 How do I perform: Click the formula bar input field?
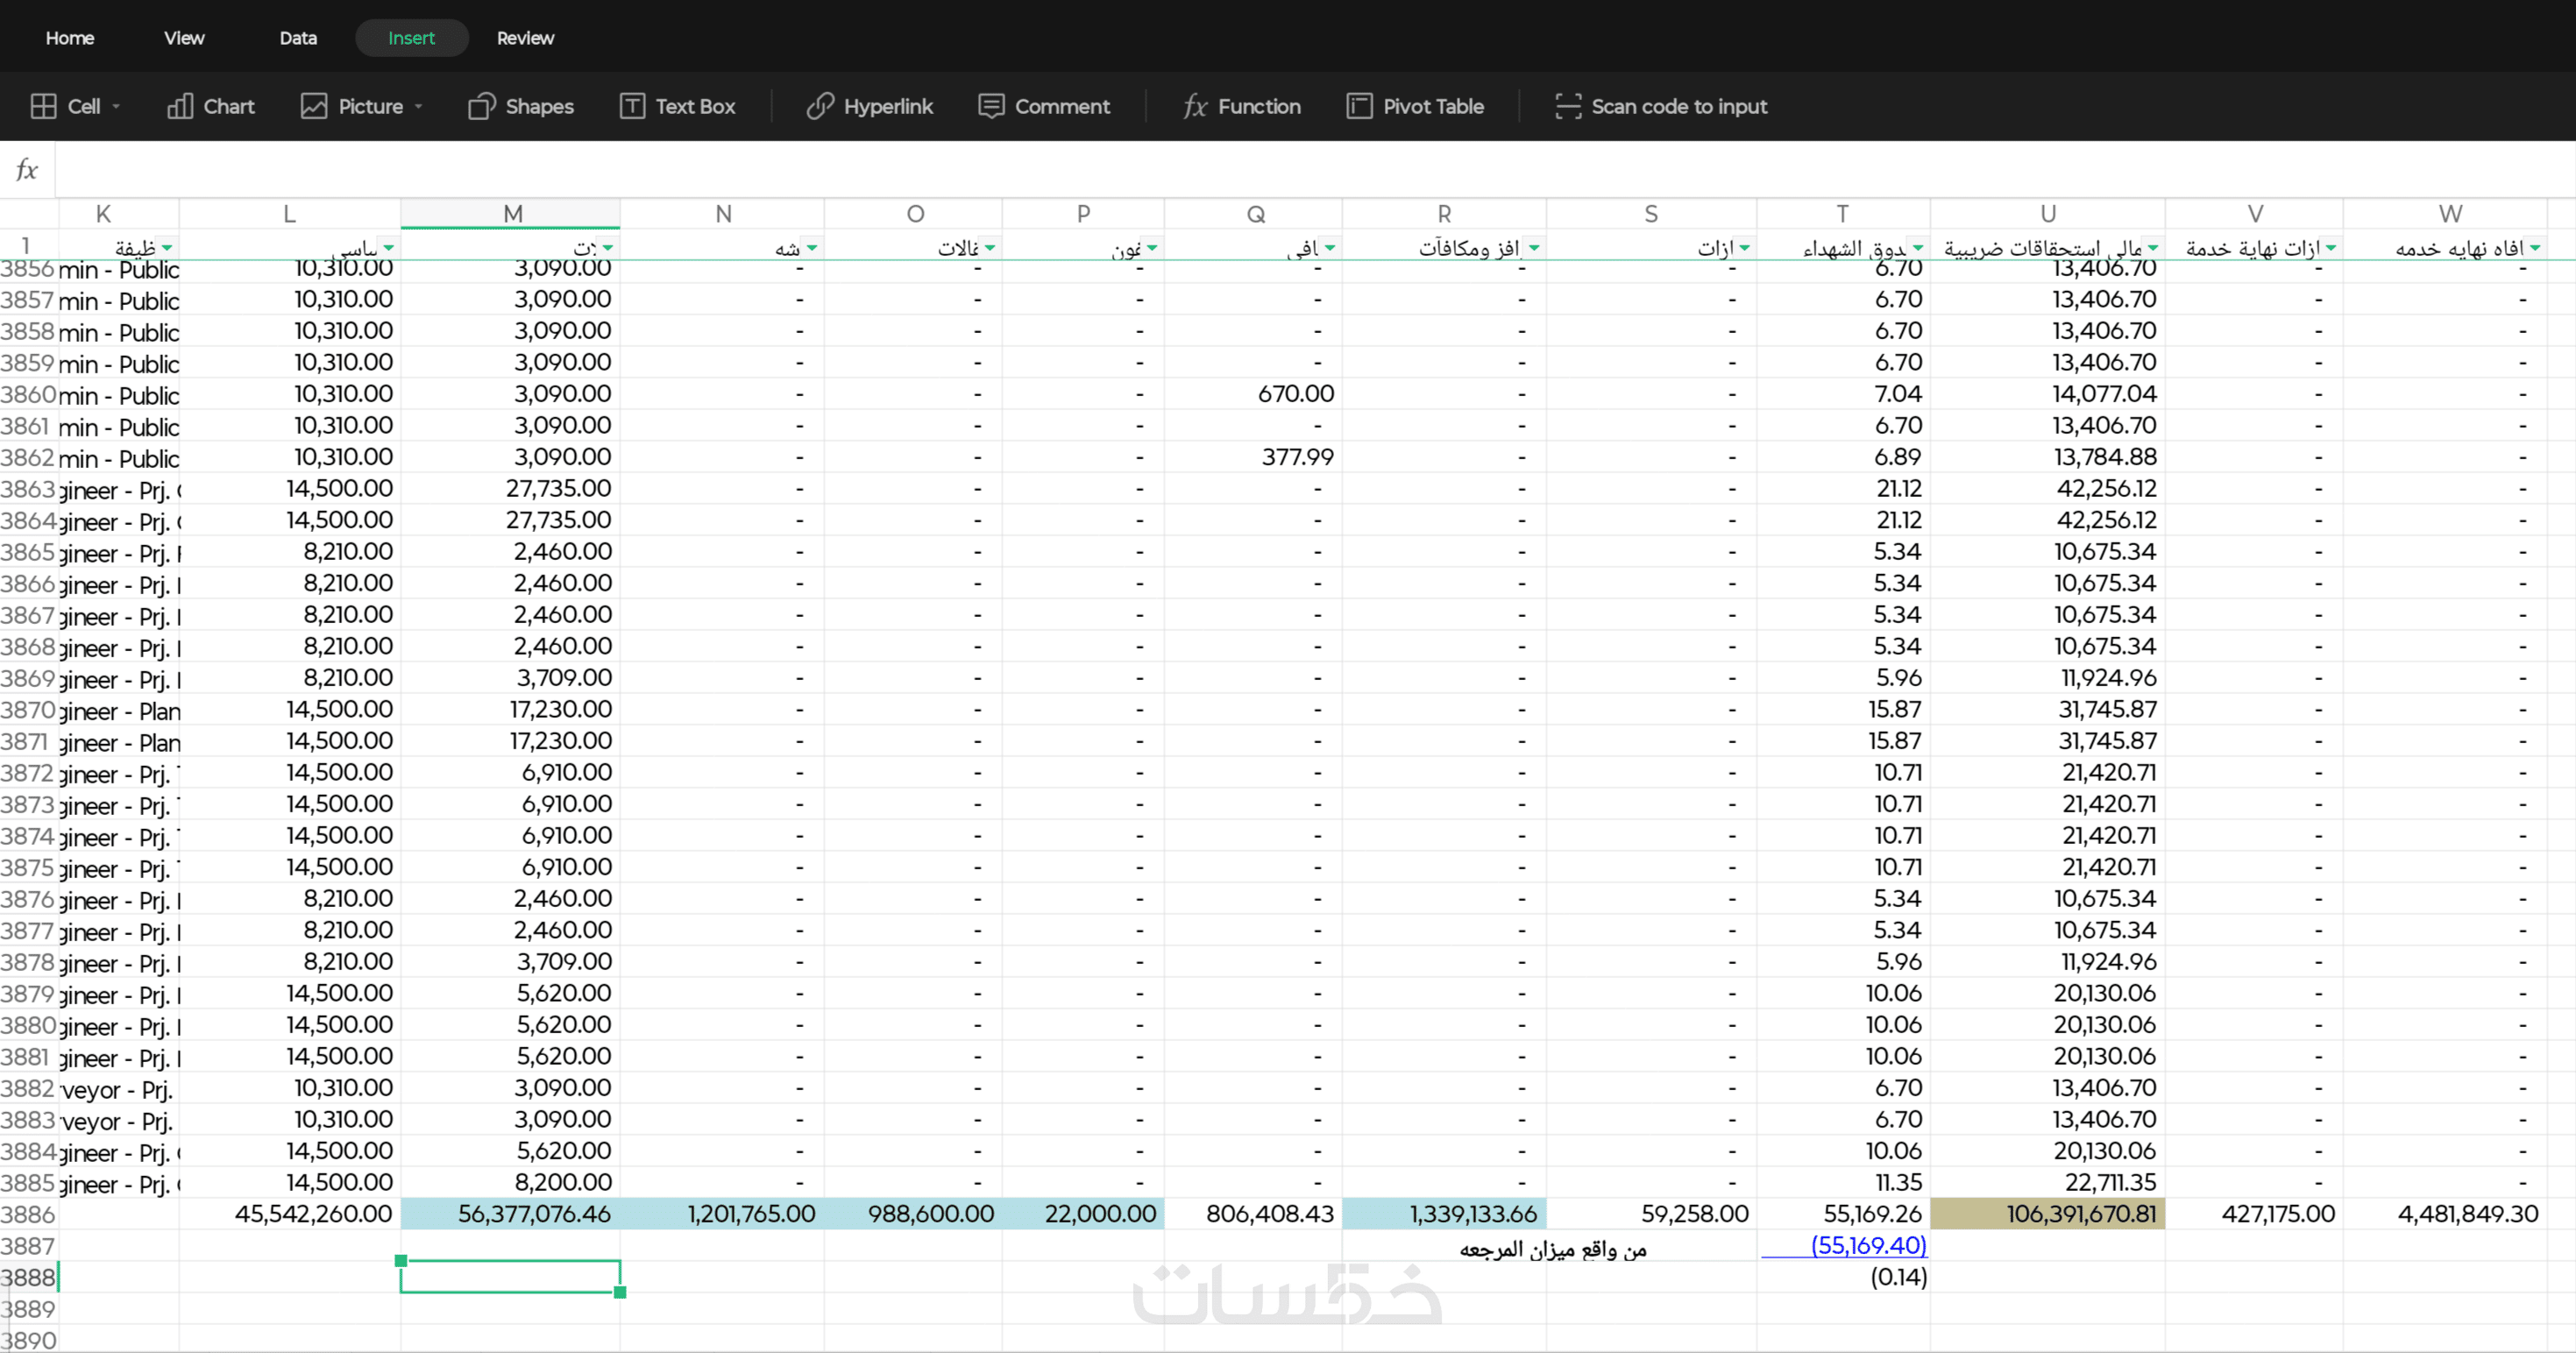[x=1300, y=170]
